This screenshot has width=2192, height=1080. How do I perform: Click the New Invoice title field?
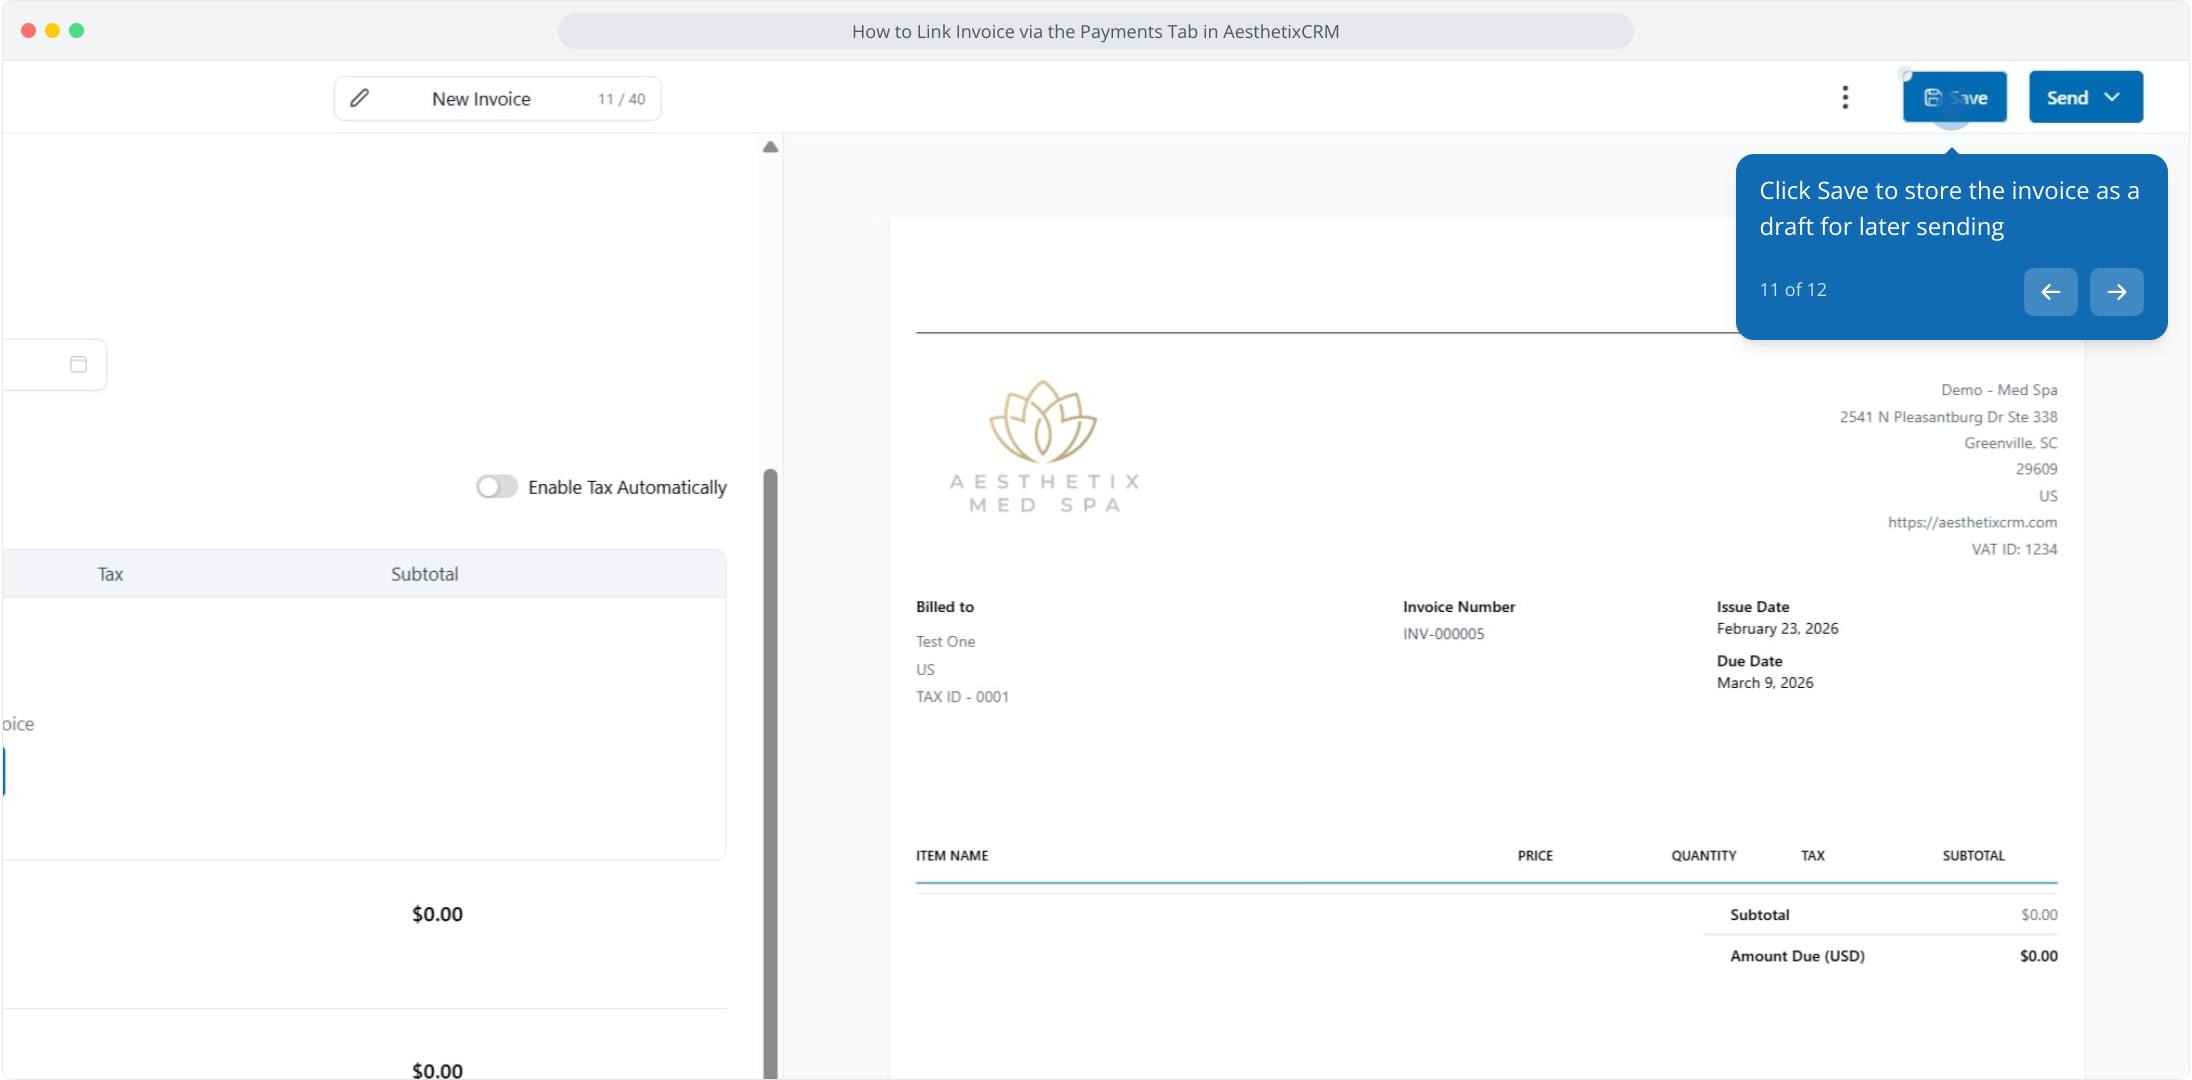click(481, 99)
